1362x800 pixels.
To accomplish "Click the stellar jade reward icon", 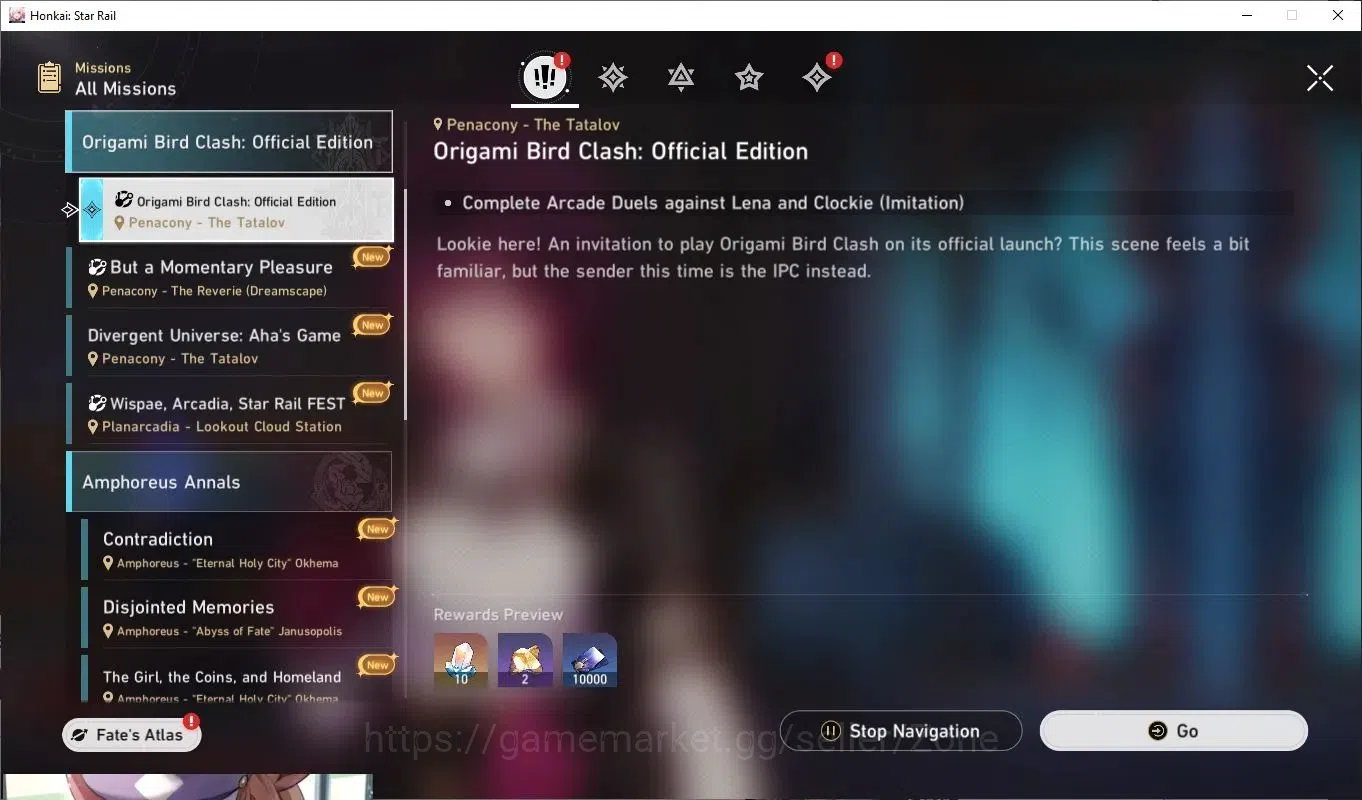I will coord(461,660).
